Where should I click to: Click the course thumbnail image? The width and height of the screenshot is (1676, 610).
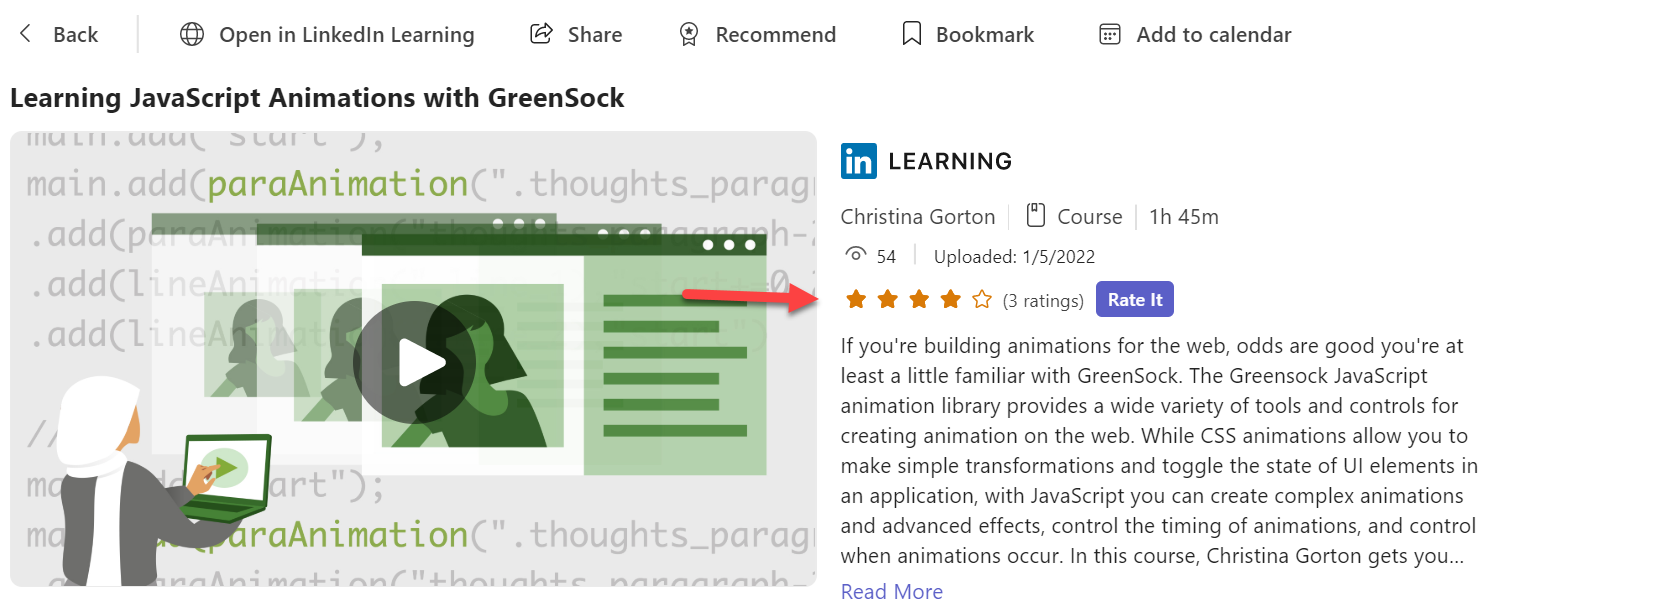point(413,358)
